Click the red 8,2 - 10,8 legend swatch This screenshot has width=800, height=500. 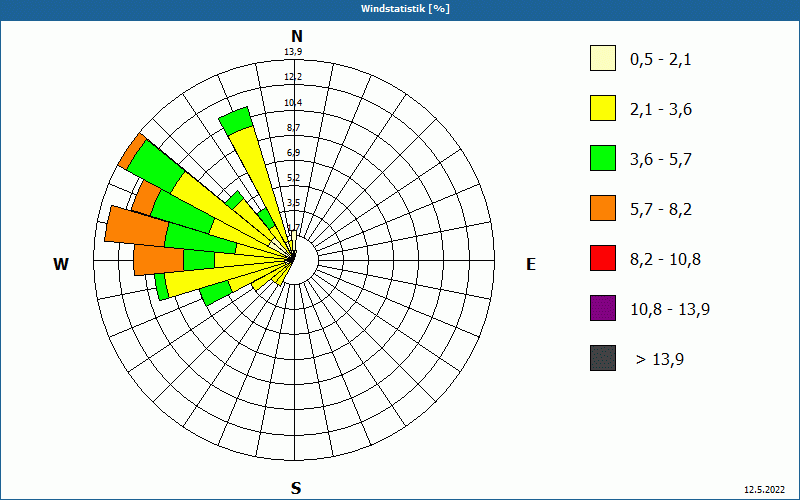point(603,258)
